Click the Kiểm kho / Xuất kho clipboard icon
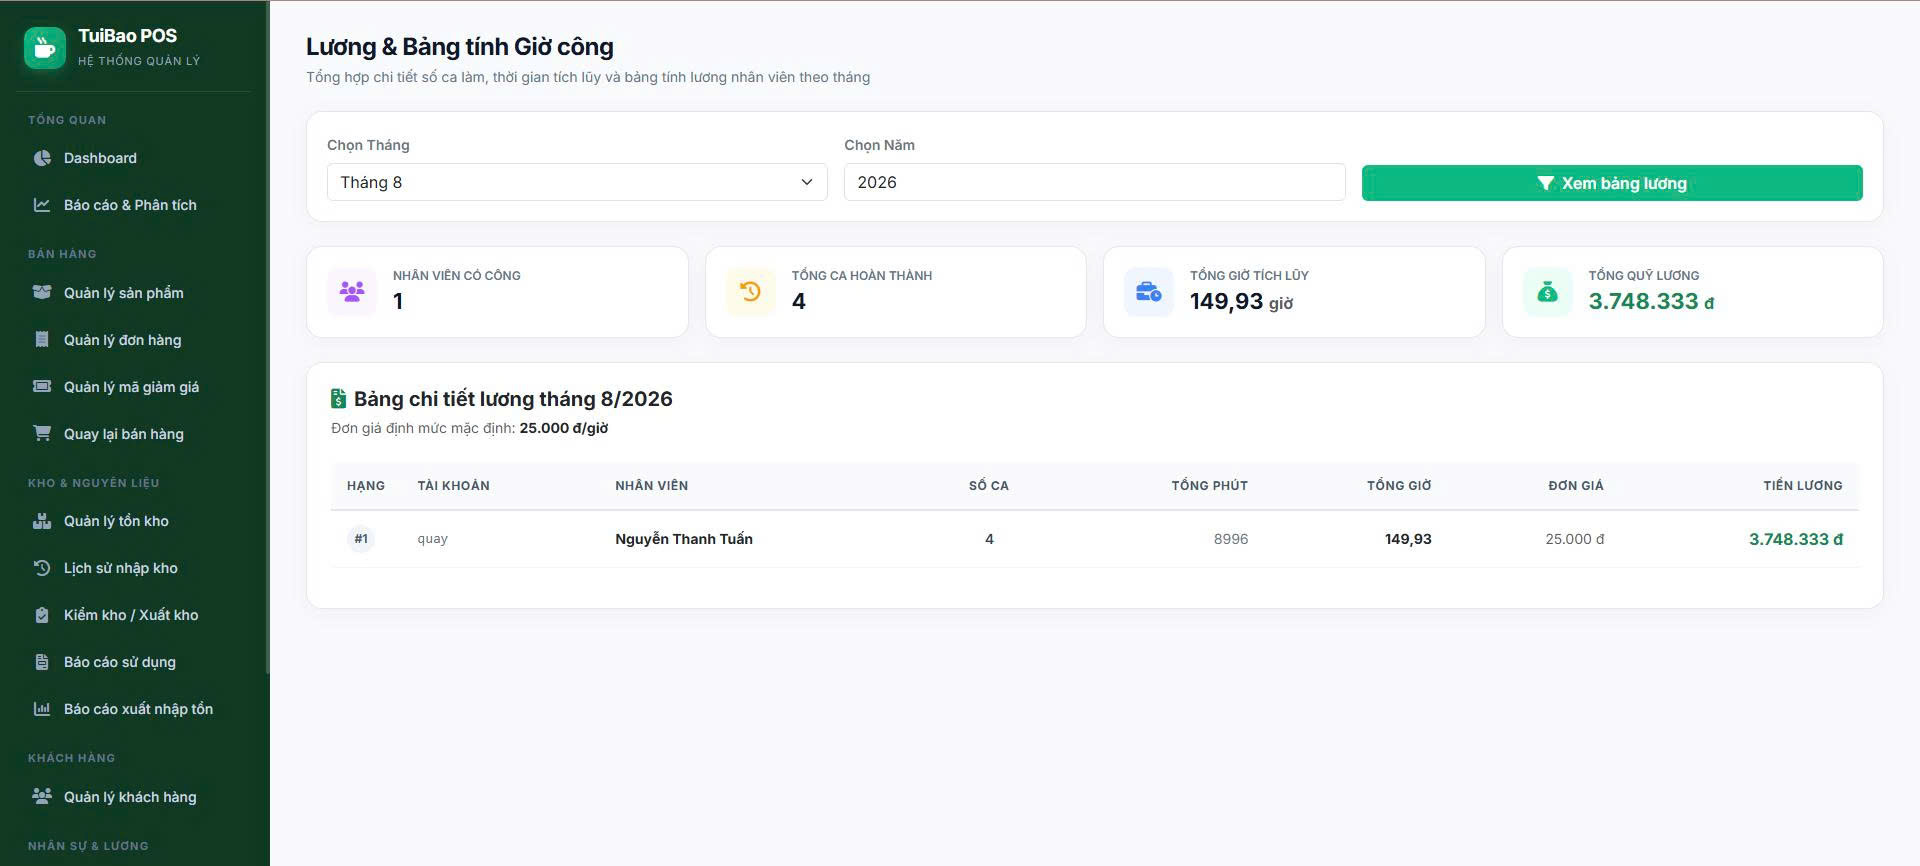 (42, 615)
